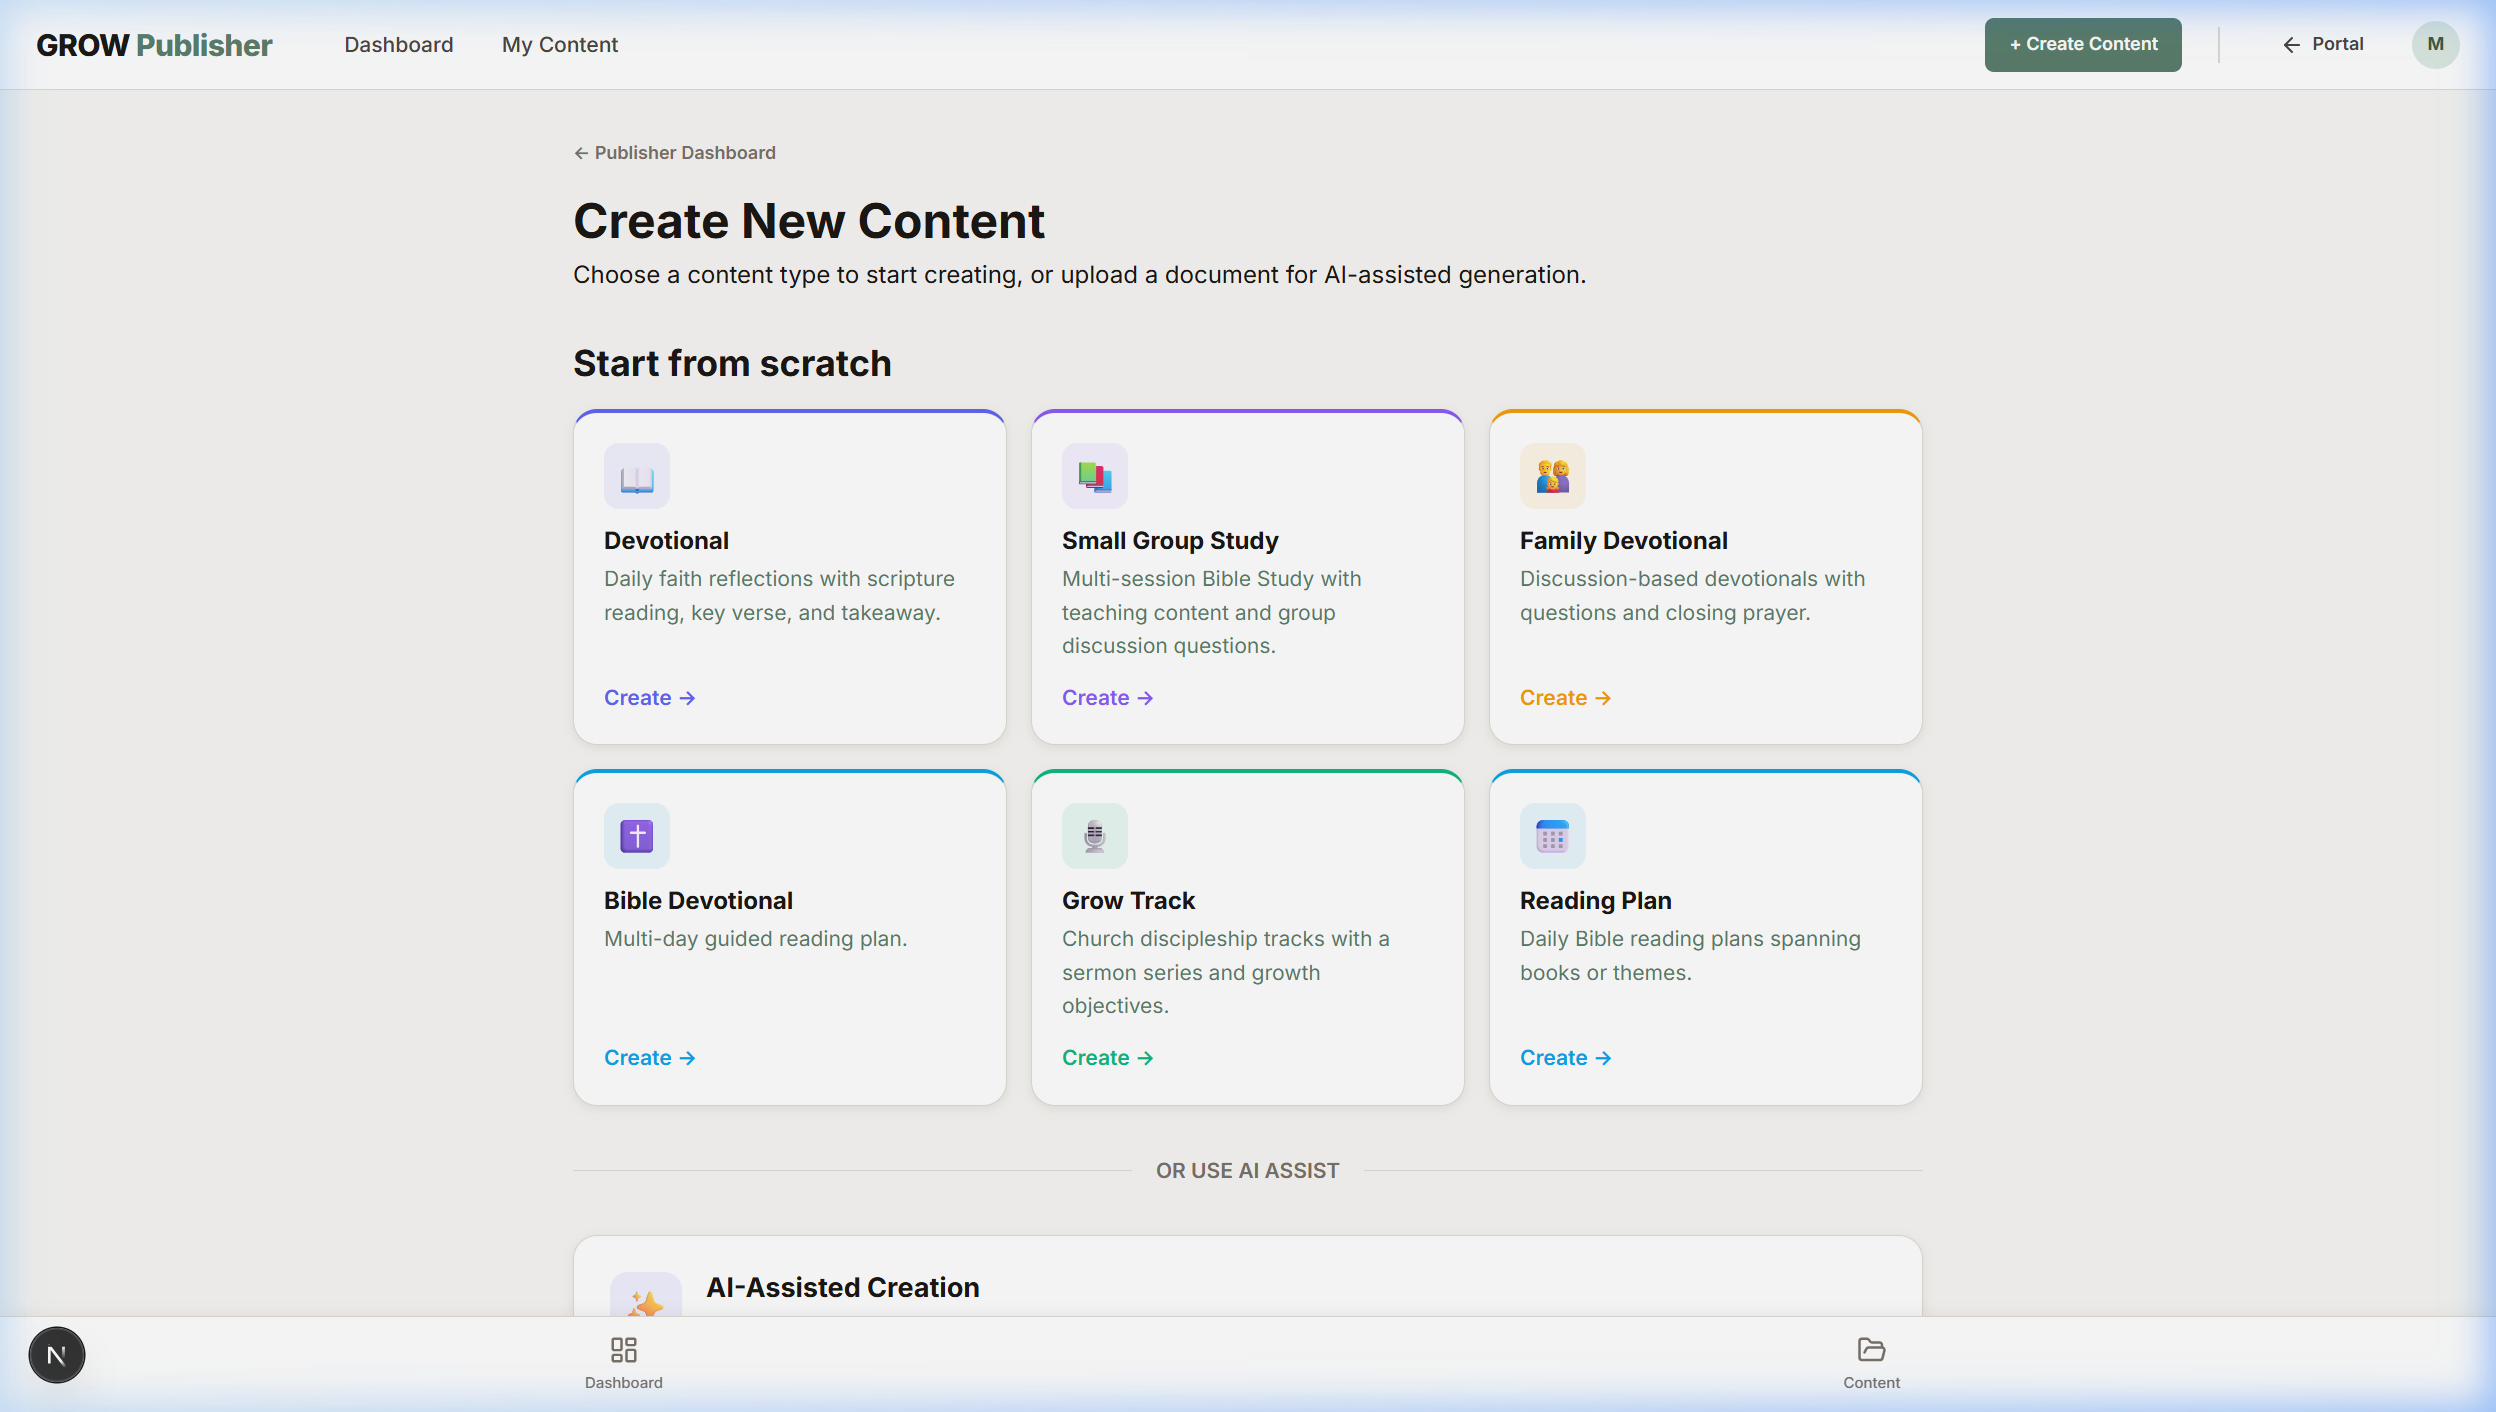This screenshot has width=2496, height=1412.
Task: Open the Content folder icon in bottom navigation
Action: pyautogui.click(x=1870, y=1349)
